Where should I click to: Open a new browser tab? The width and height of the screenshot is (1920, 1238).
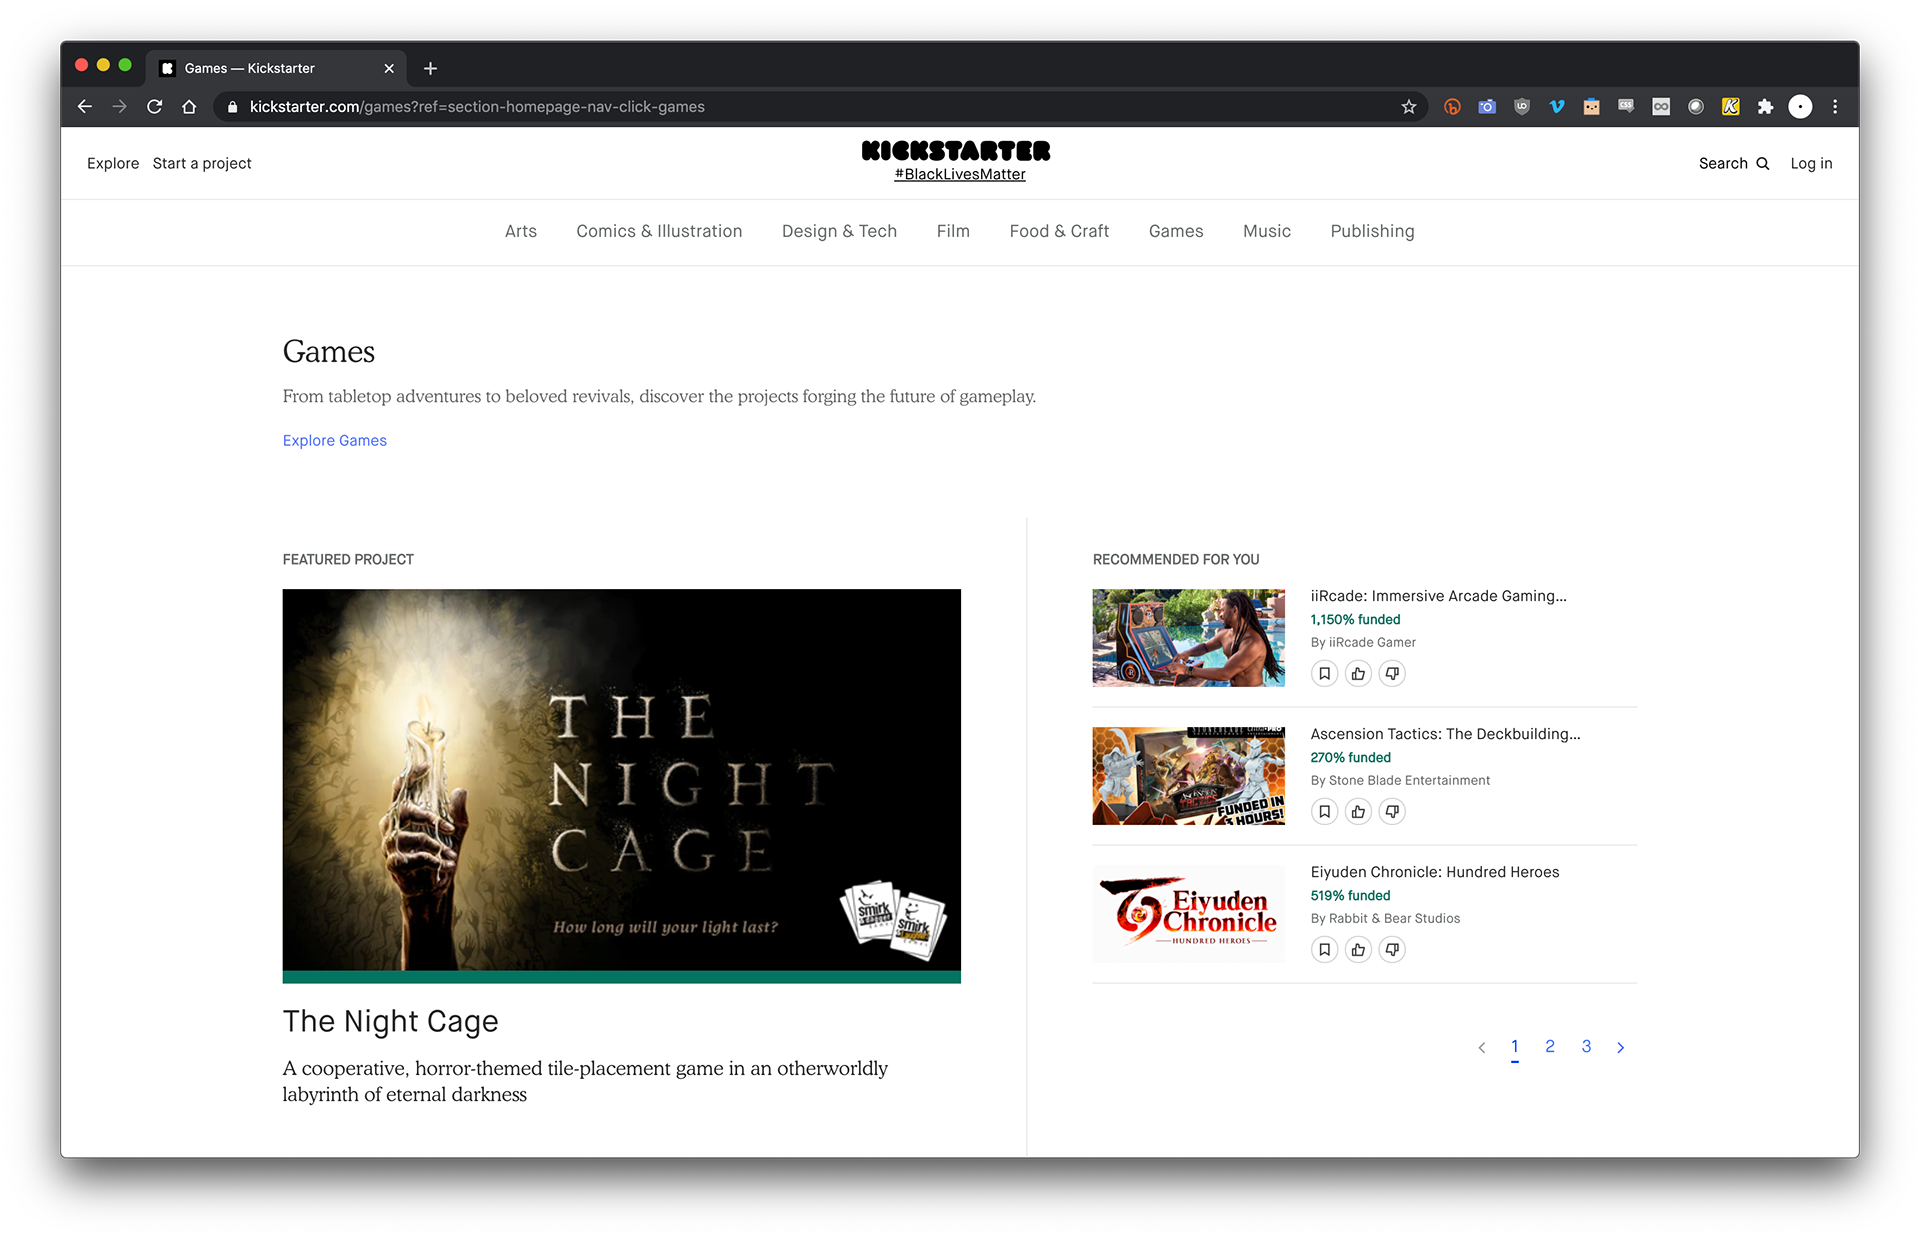430,68
